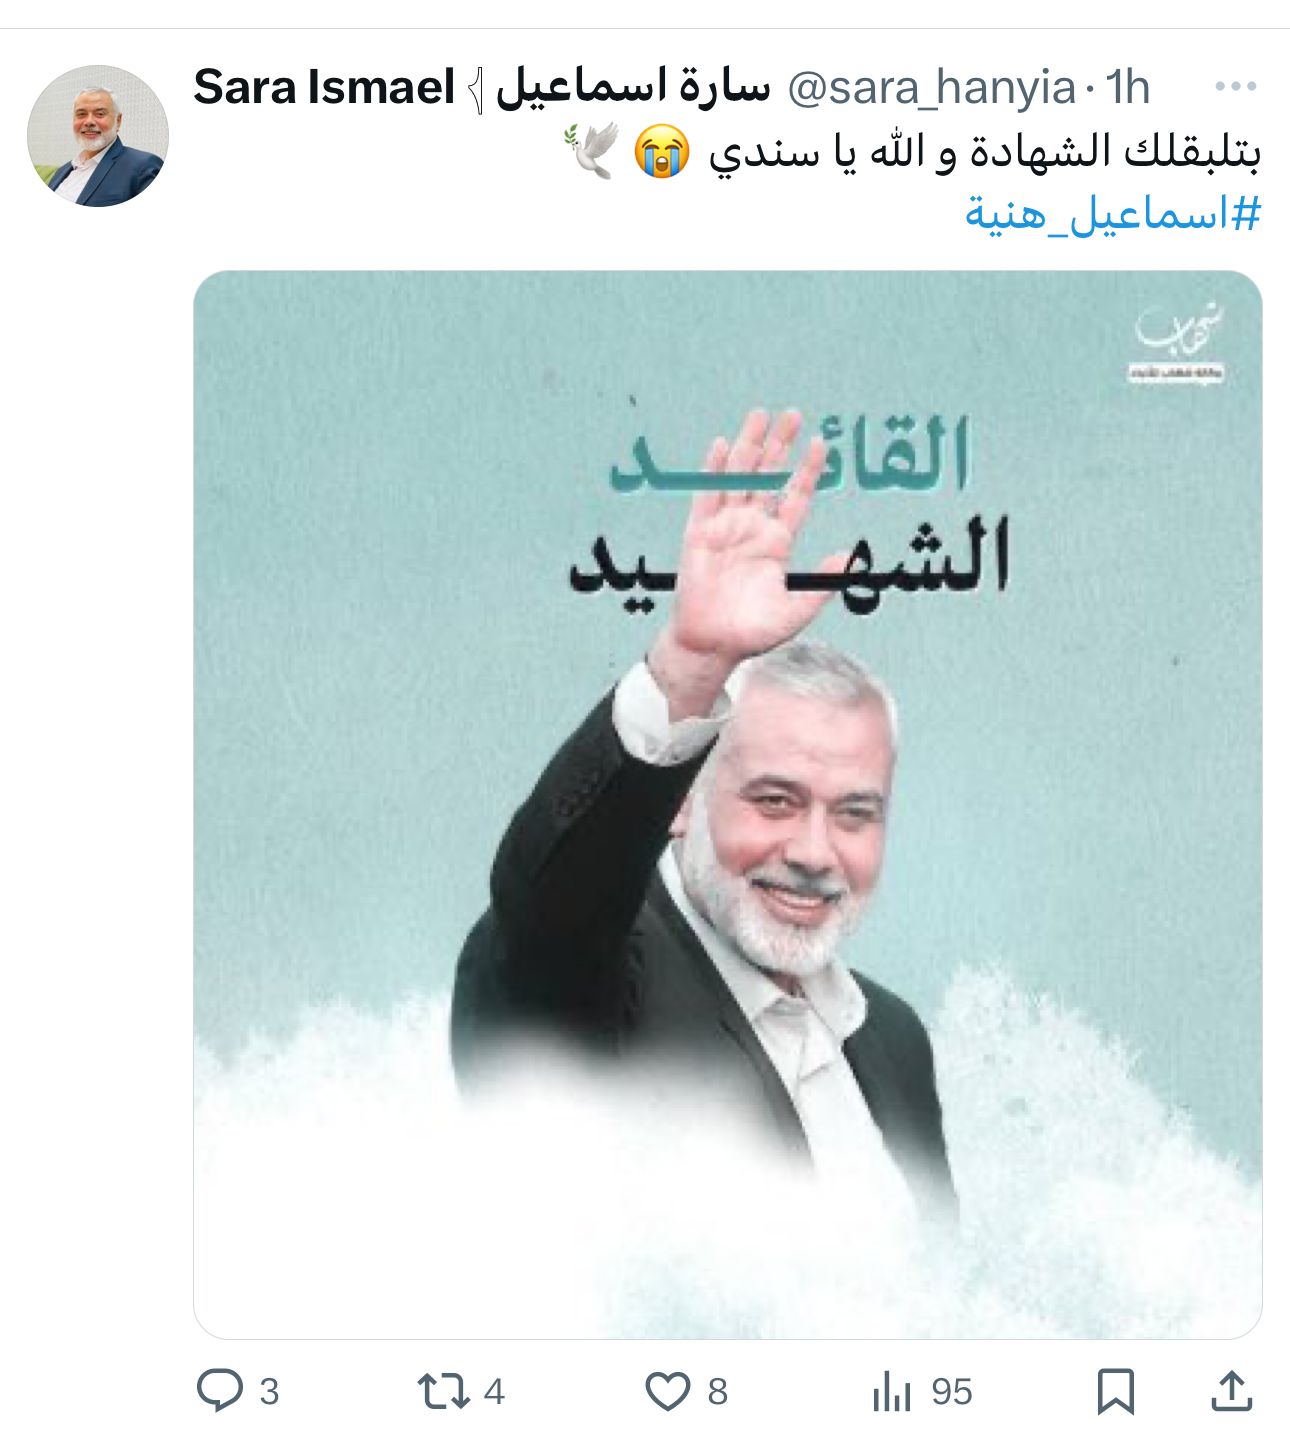Click the Arabic tweet text line
1290x1451 pixels.
[911, 152]
